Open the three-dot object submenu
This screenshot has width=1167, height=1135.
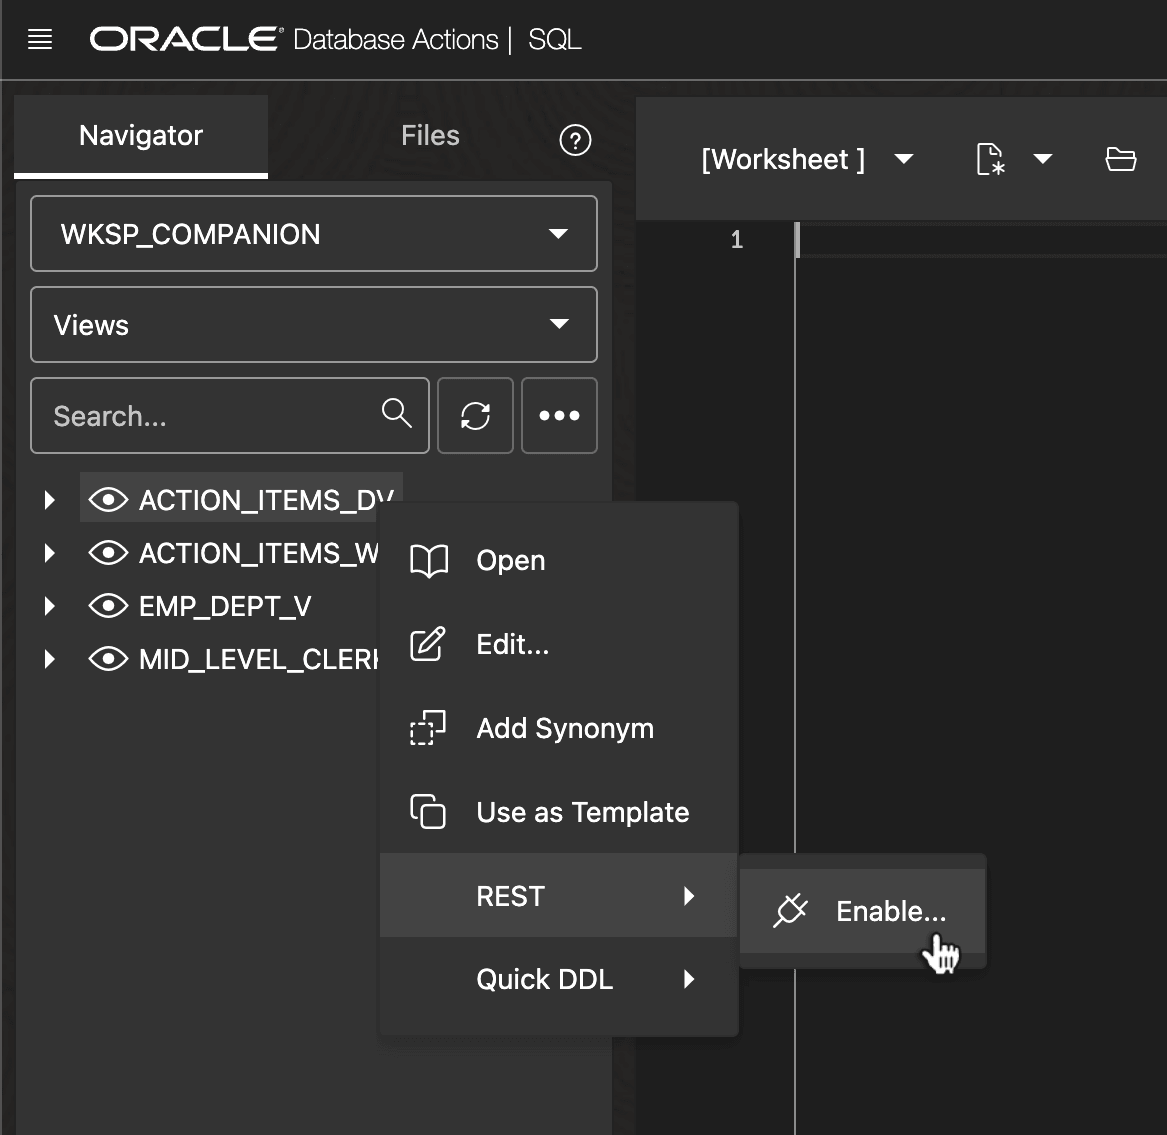tap(559, 415)
